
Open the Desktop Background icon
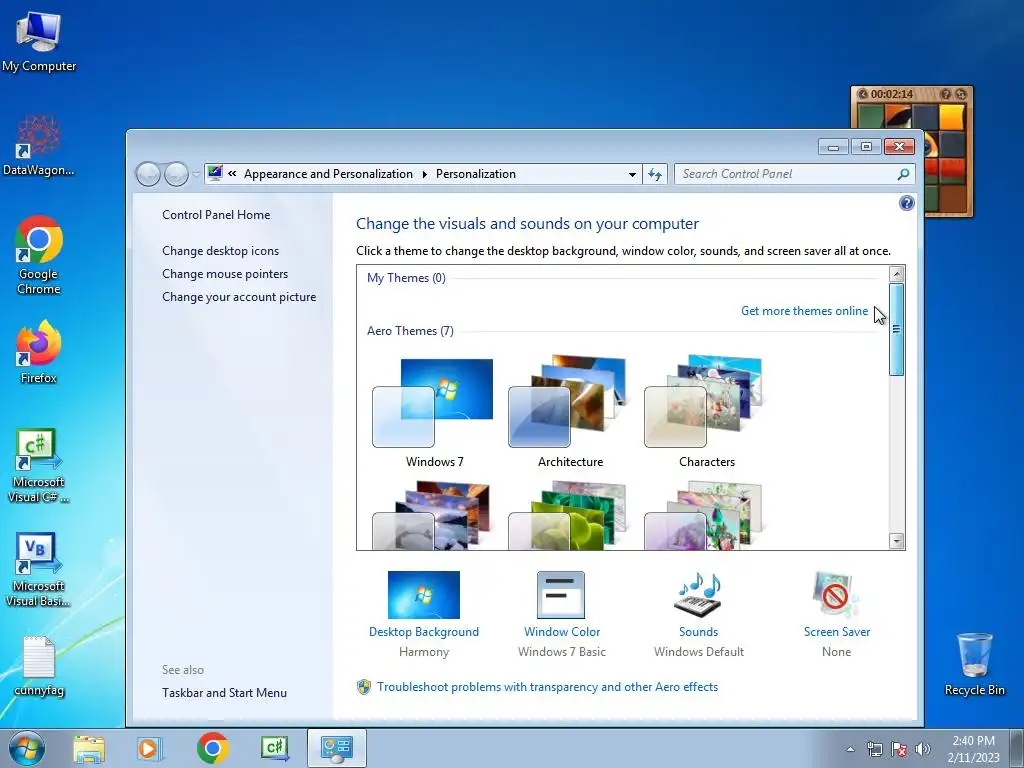point(423,595)
